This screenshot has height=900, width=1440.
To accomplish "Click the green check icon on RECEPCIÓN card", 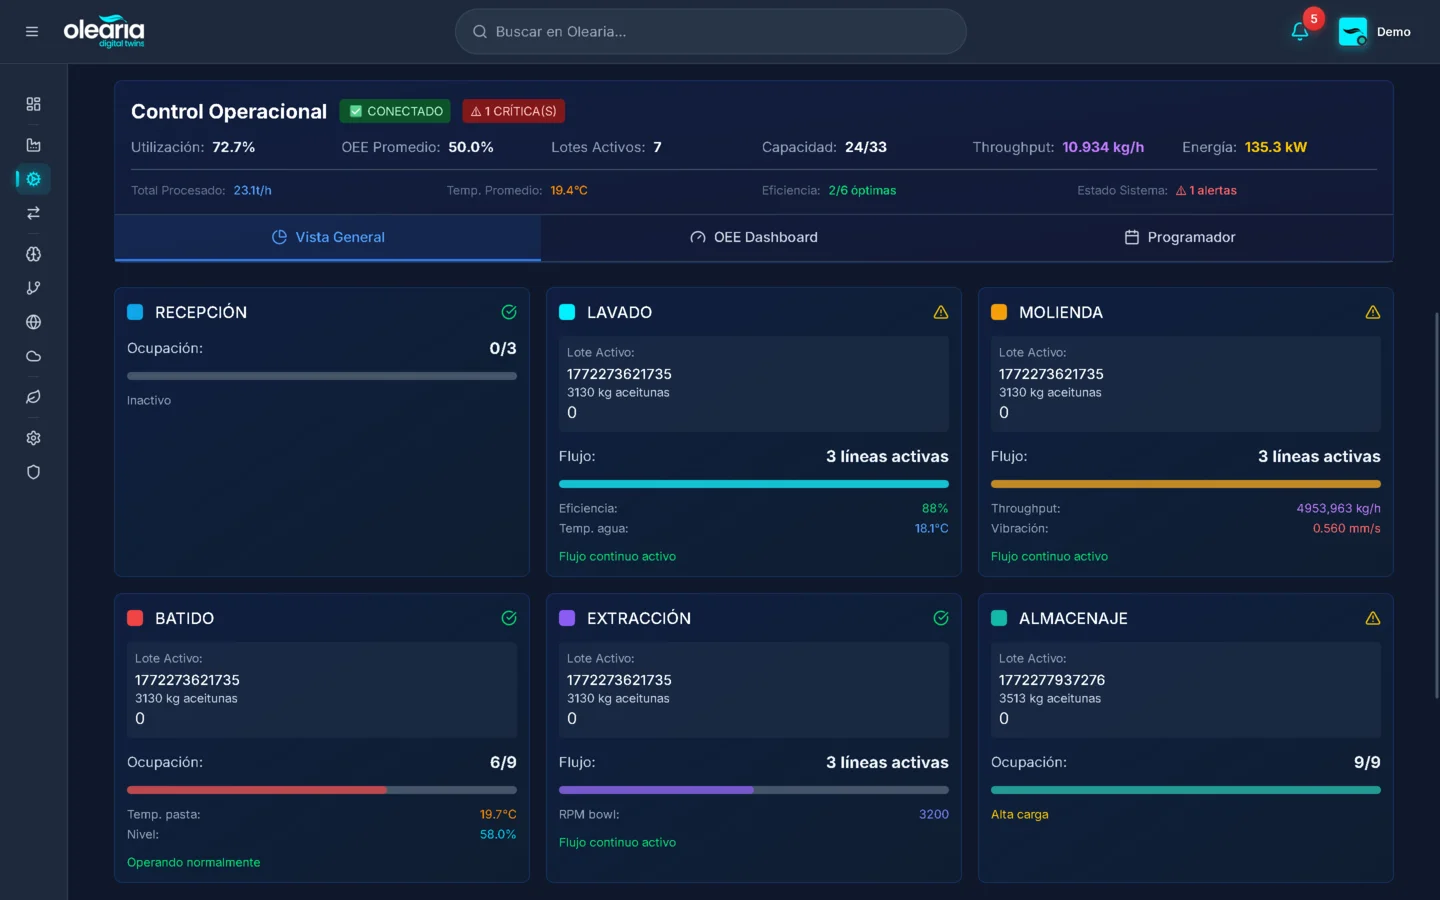I will (x=508, y=312).
